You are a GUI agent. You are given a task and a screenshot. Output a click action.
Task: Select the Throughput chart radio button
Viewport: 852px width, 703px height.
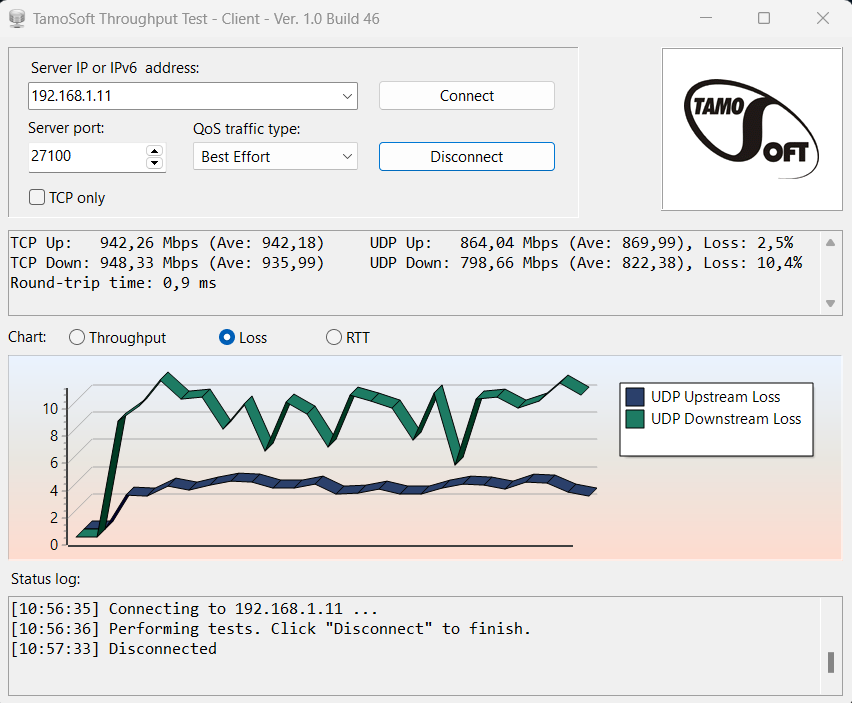pyautogui.click(x=77, y=337)
